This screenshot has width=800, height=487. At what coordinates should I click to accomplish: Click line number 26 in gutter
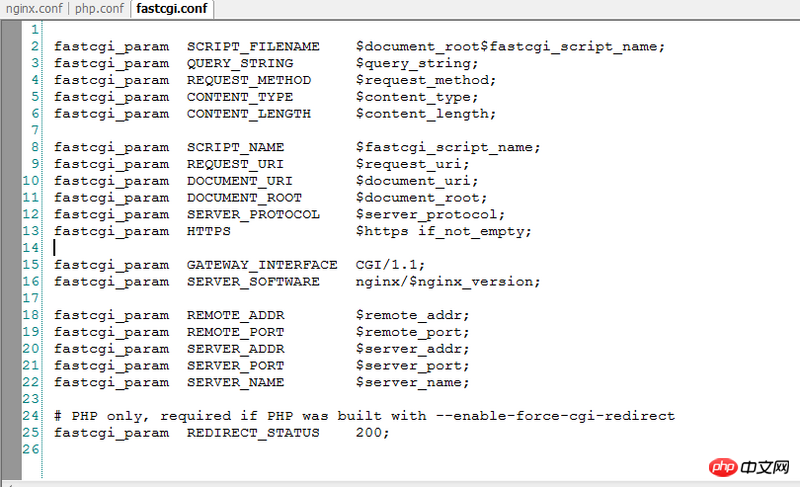pyautogui.click(x=31, y=449)
